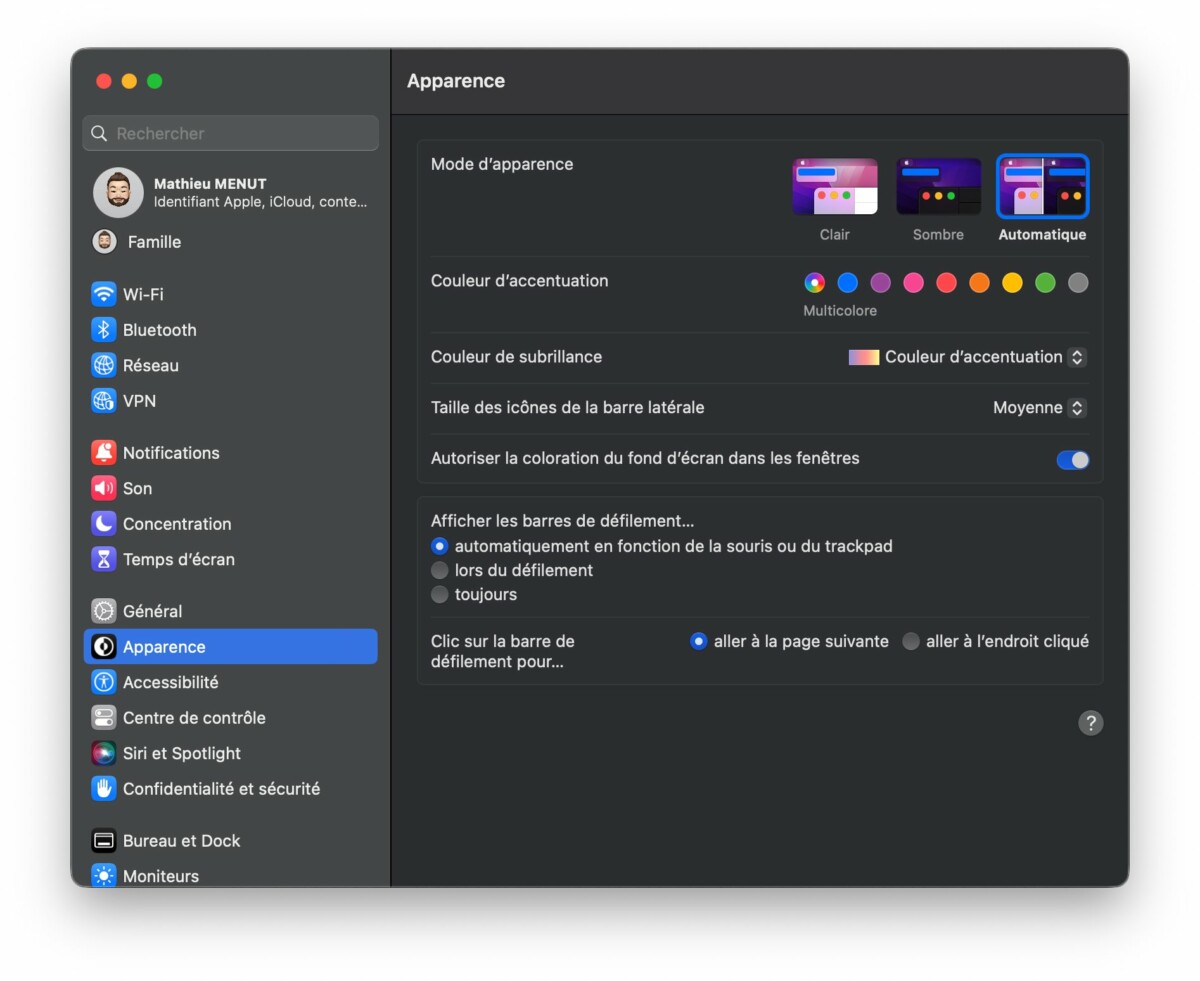The image size is (1200, 981).
Task: Click the Wi-Fi icon in the sidebar
Action: [104, 294]
